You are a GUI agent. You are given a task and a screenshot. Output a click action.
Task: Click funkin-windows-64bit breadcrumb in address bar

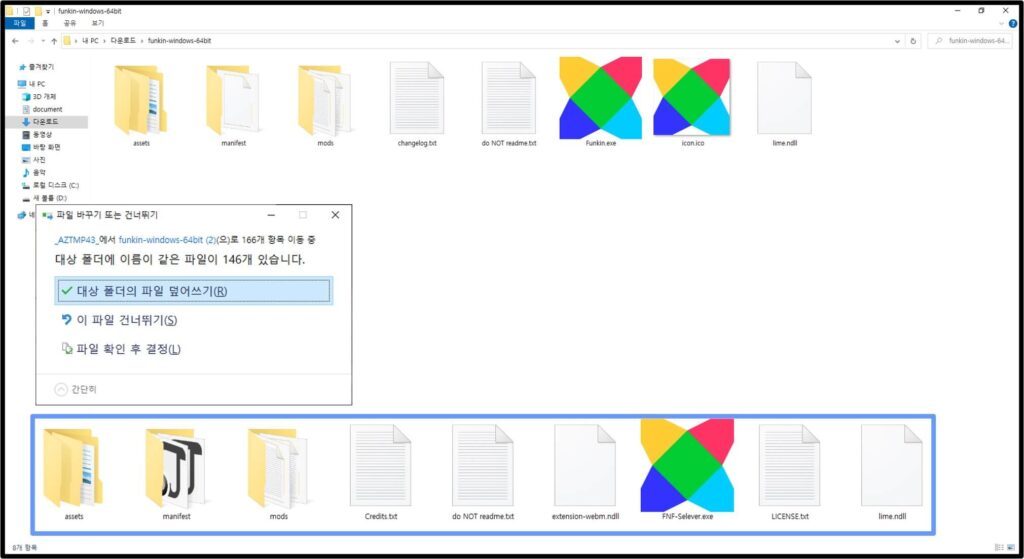(180, 40)
